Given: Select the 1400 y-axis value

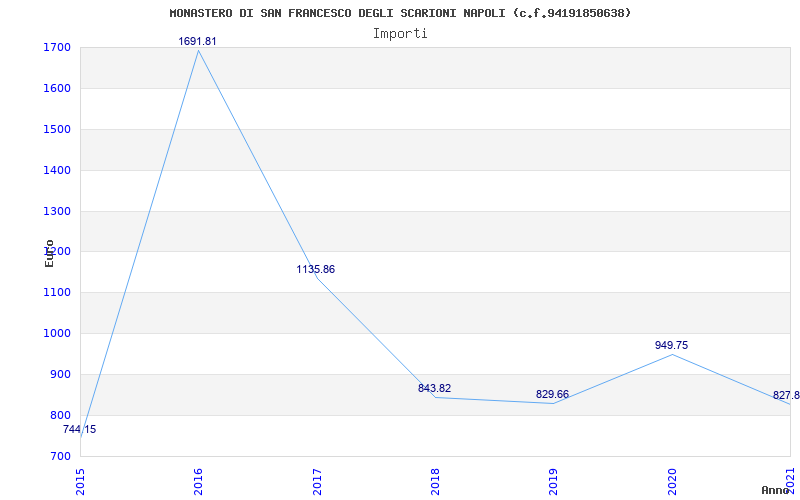Looking at the screenshot, I should point(57,170).
